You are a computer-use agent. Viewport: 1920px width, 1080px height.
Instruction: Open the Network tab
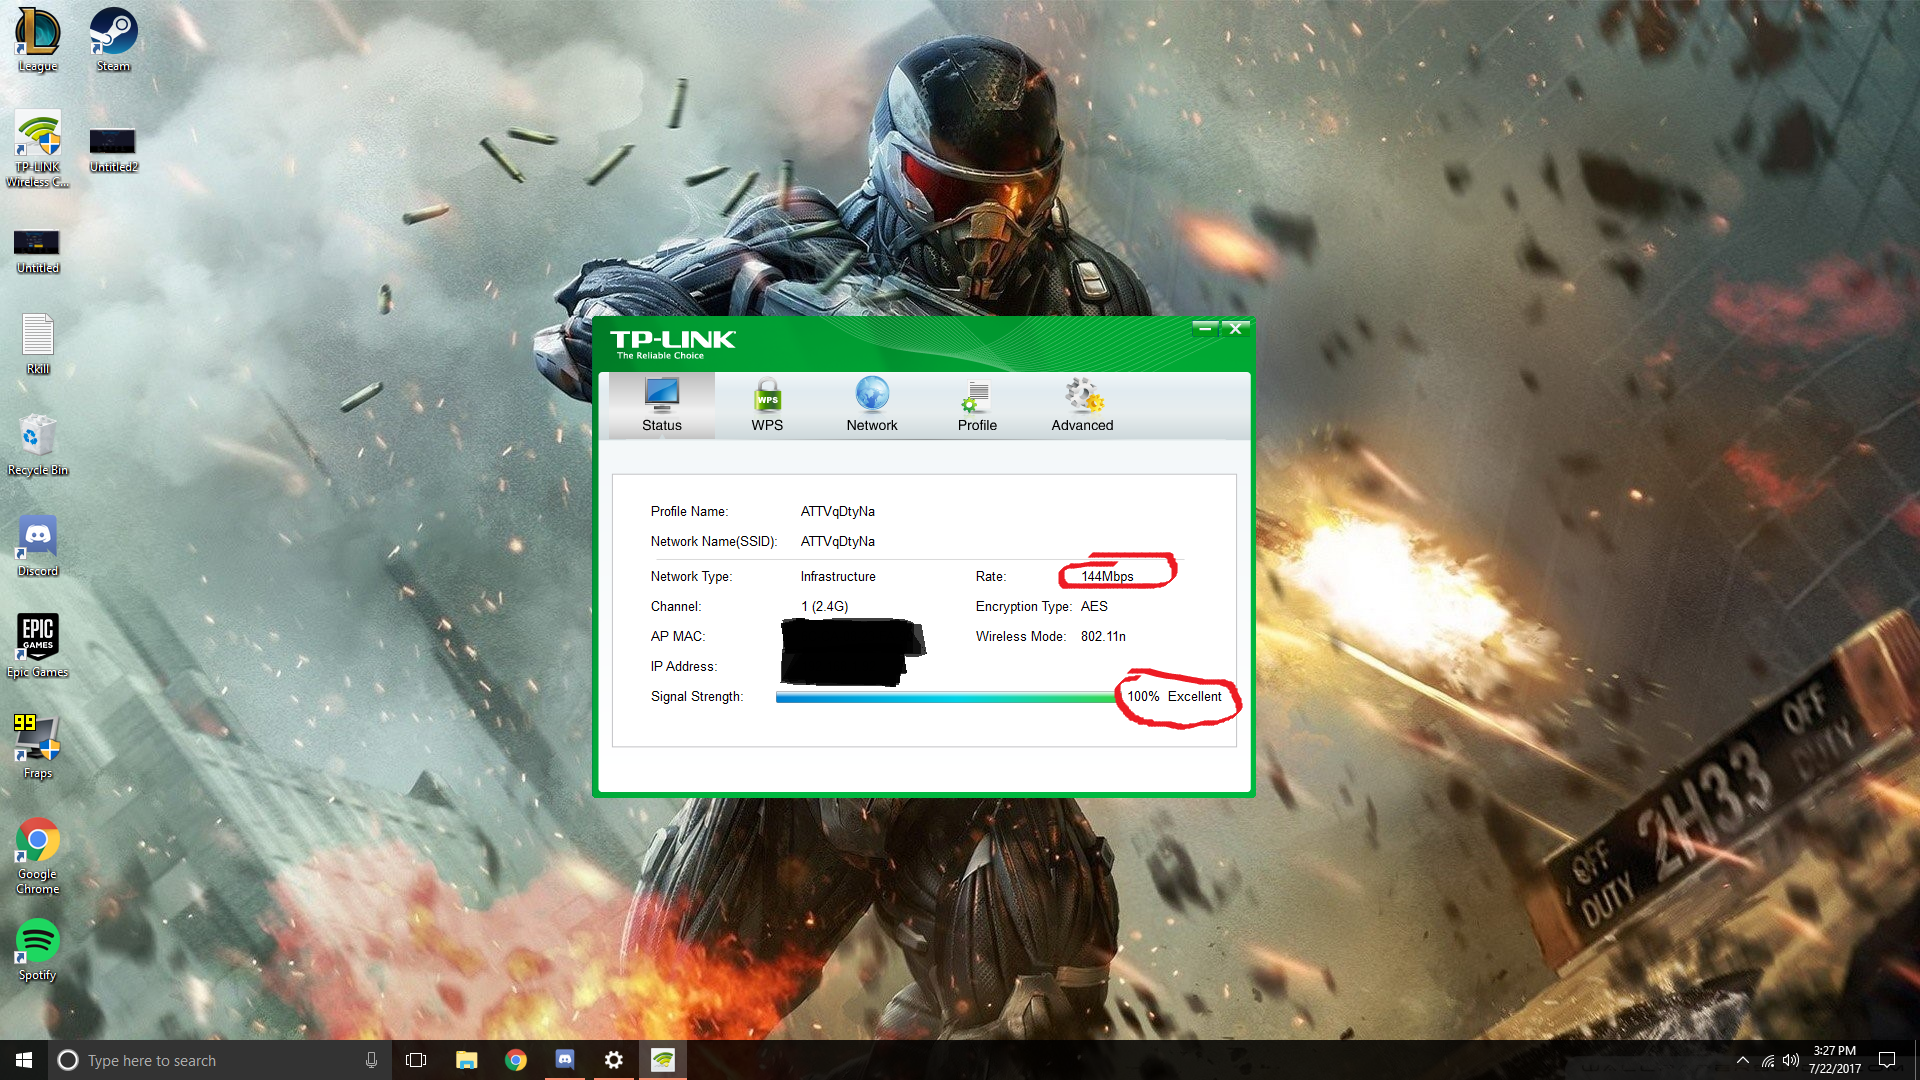click(x=872, y=406)
